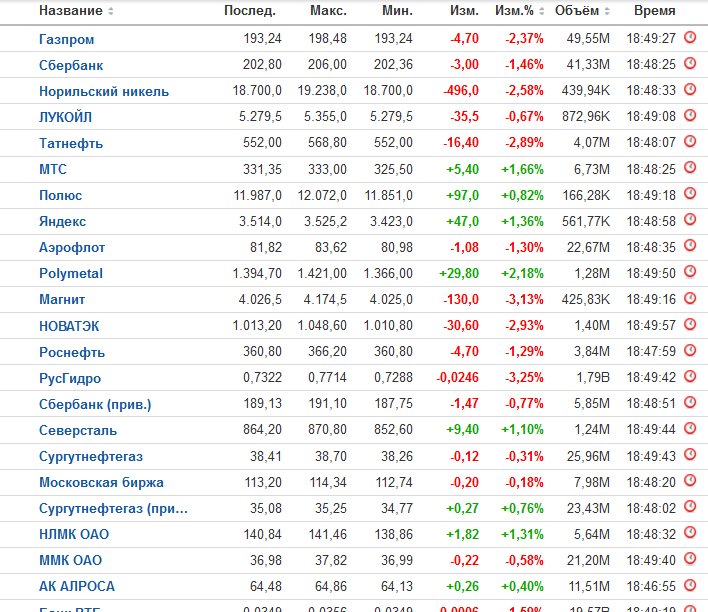The height and width of the screenshot is (612, 708).
Task: Click the clock icon in the Магнит row
Action: click(x=690, y=298)
